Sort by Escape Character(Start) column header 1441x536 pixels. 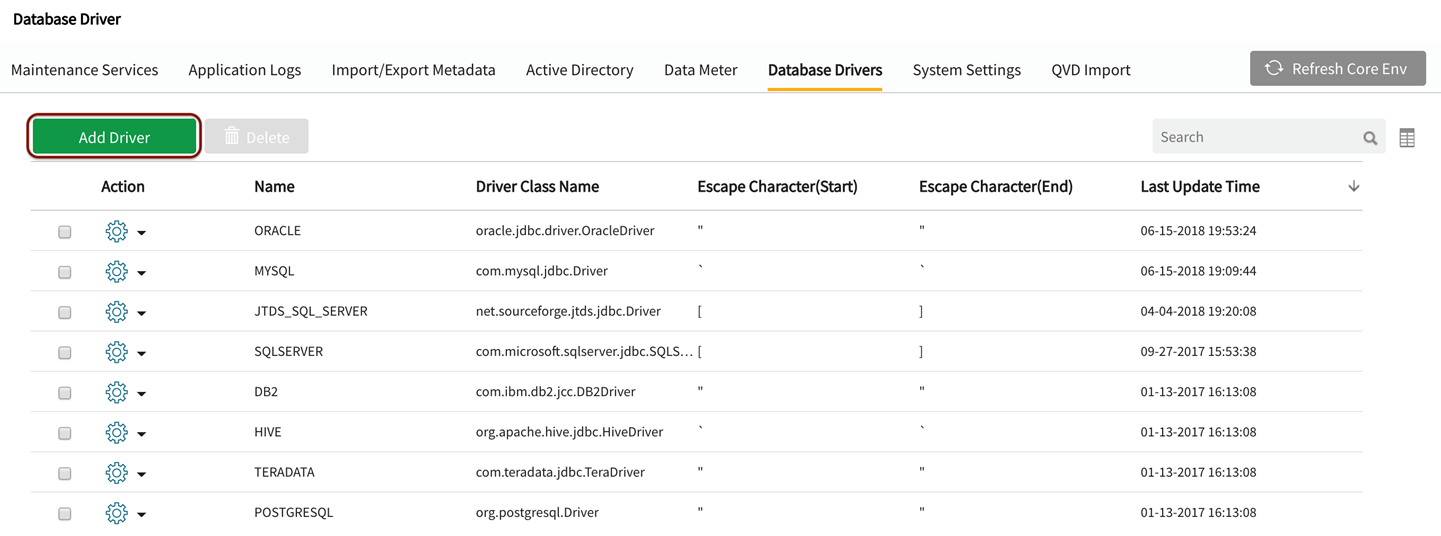[x=777, y=186]
